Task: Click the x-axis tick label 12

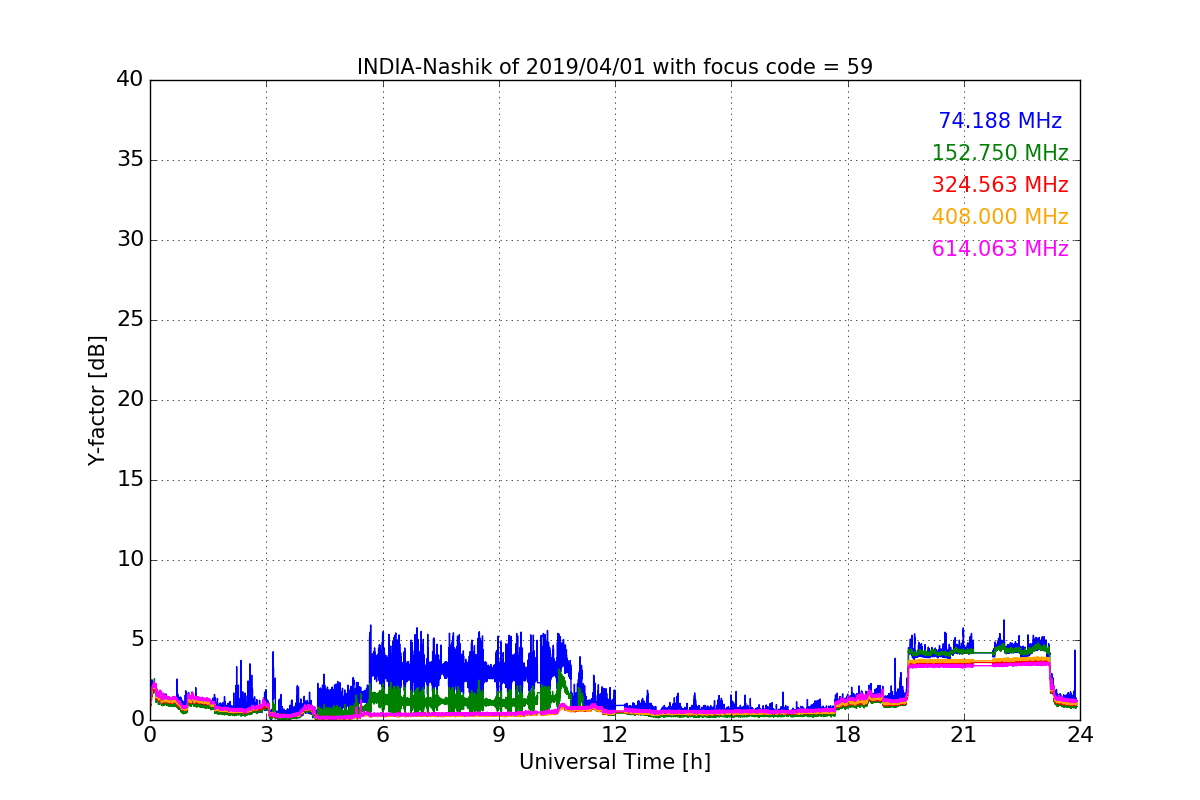Action: [615, 735]
